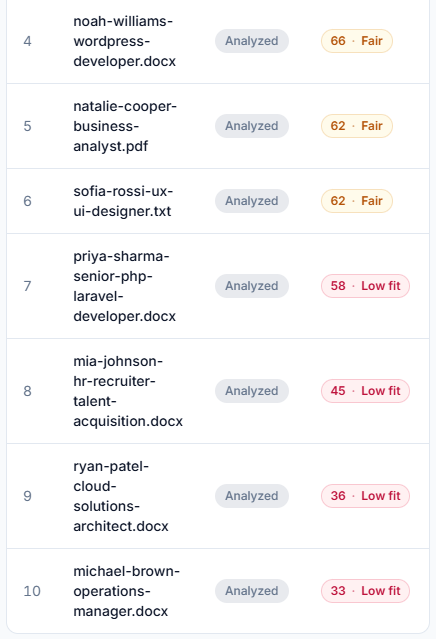Click the 62 Fair badge for natalie-cooper
Screen dimensions: 436x639
[357, 126]
